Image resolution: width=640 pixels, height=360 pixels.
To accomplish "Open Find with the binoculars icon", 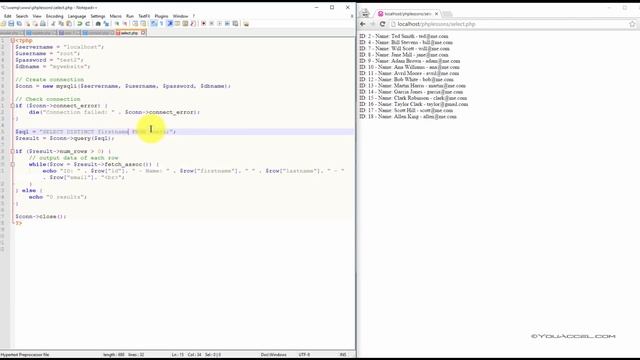I will 98,24.
